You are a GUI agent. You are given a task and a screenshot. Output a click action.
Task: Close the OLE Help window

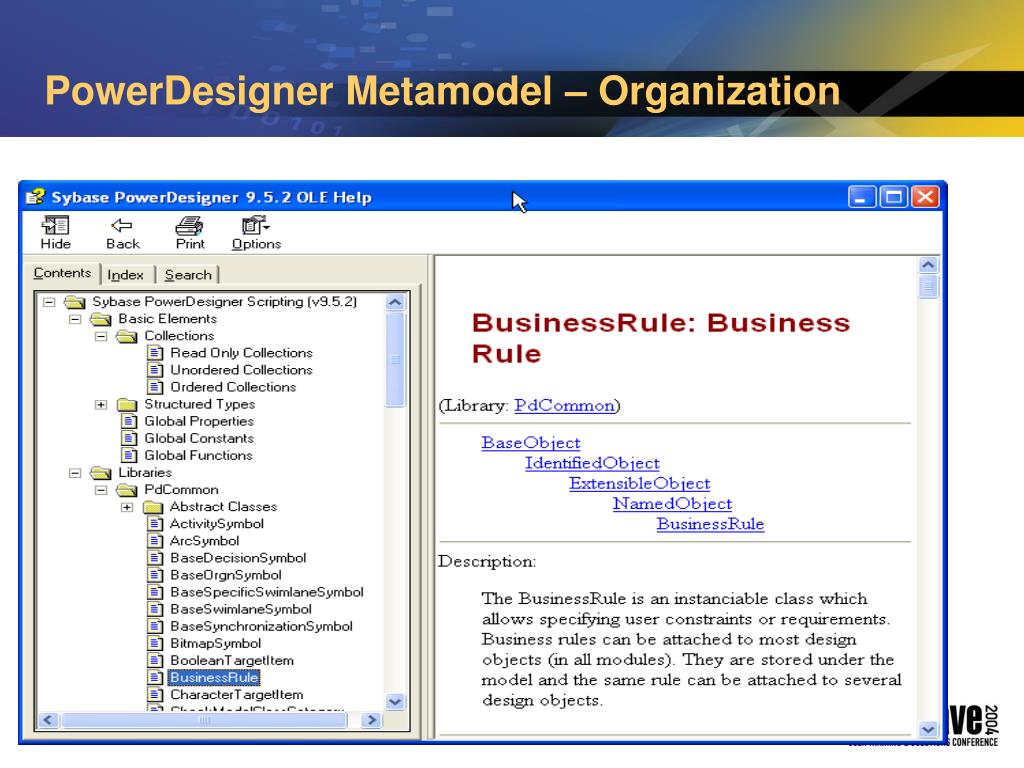[925, 197]
